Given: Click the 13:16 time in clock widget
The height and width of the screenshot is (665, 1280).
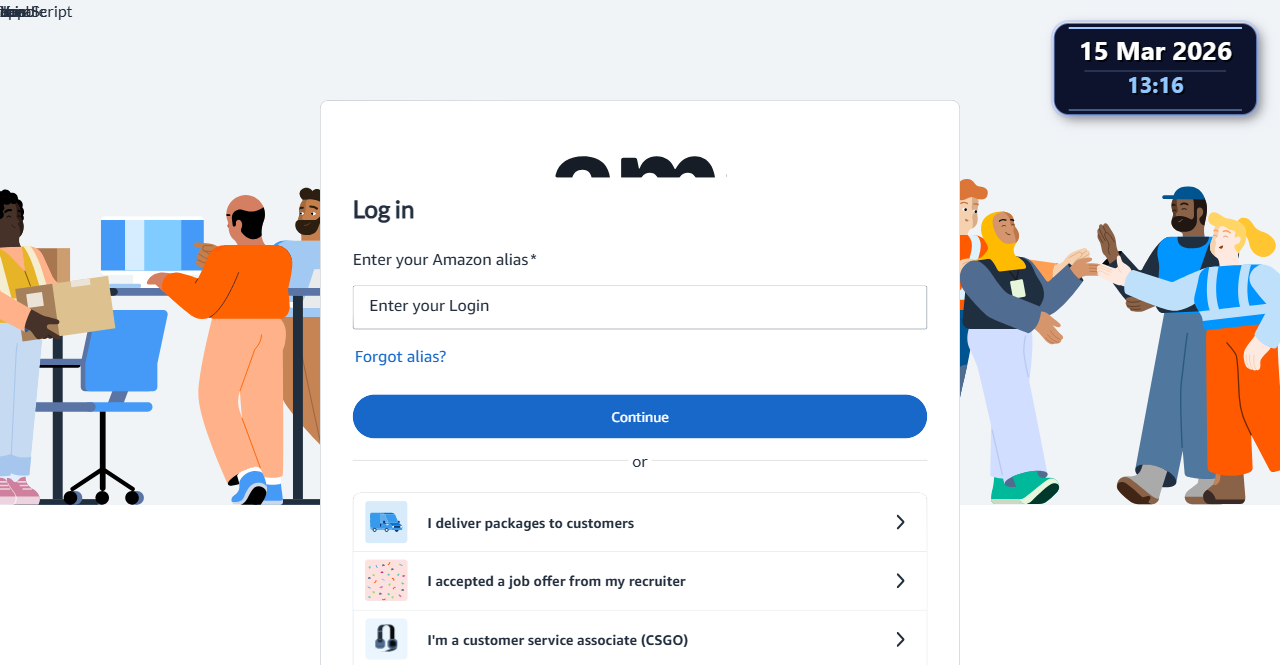Looking at the screenshot, I should (x=1155, y=86).
